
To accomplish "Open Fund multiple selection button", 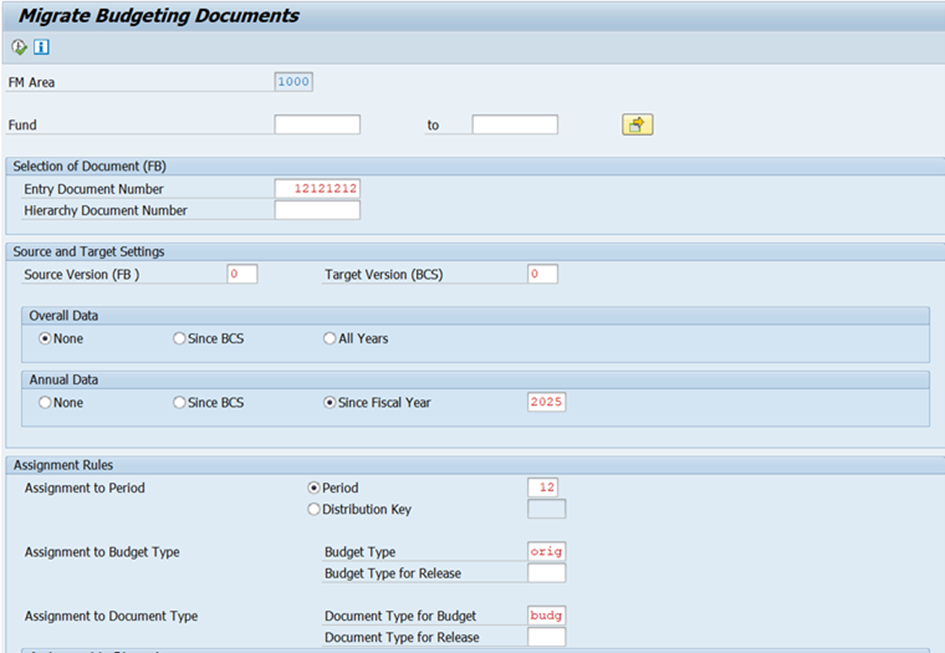I will [637, 125].
